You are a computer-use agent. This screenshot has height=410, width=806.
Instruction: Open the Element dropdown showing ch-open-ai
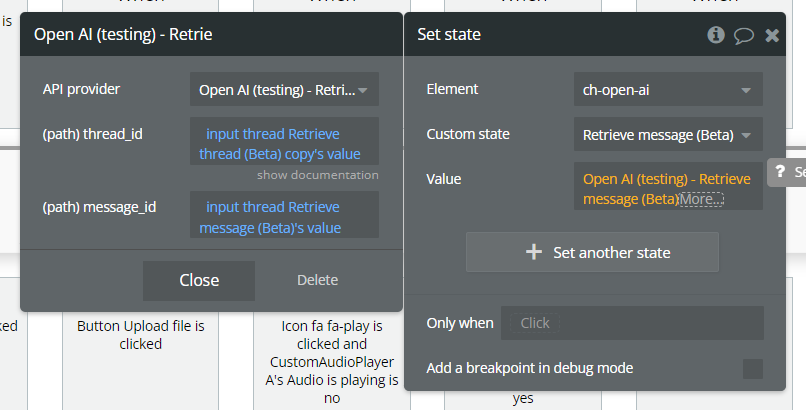[668, 90]
